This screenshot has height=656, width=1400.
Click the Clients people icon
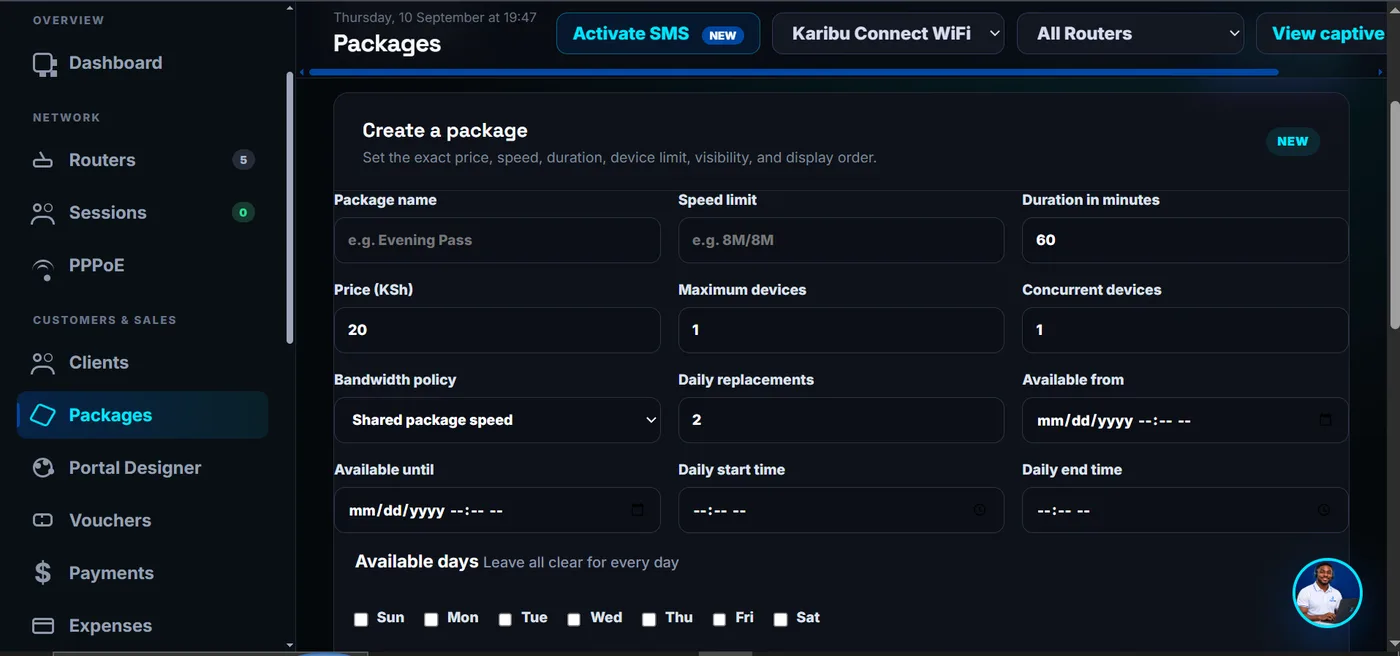pyautogui.click(x=43, y=363)
